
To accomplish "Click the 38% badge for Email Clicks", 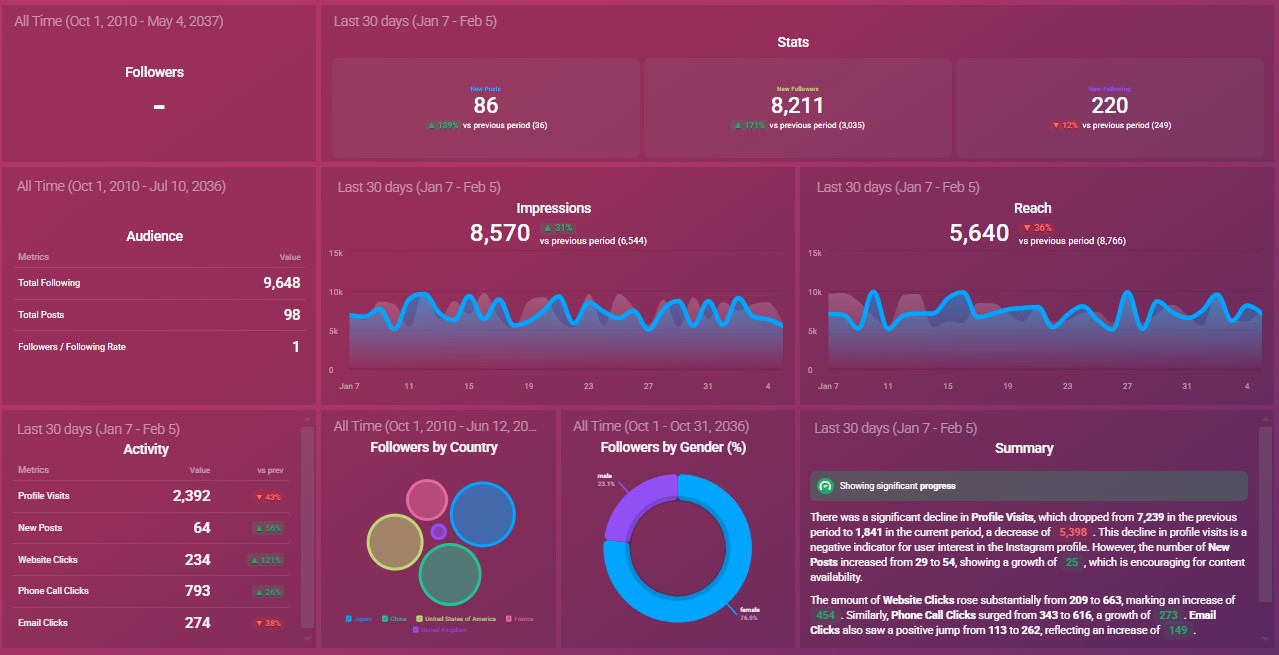I will [x=267, y=623].
